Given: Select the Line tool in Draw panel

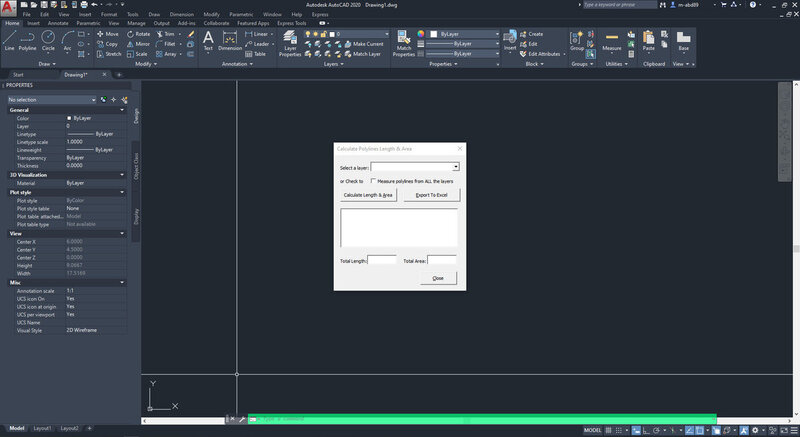Looking at the screenshot, I should point(9,41).
